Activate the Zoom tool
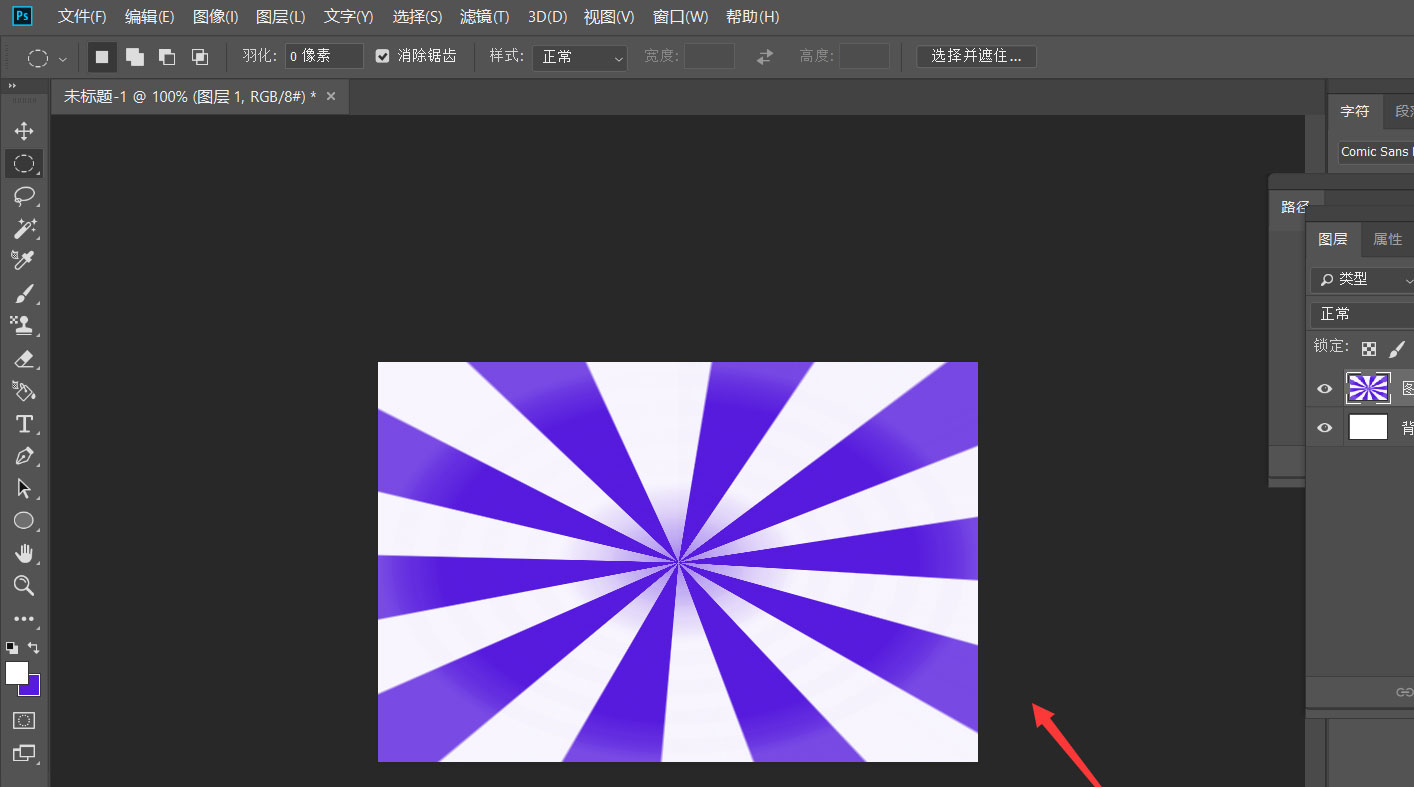 pyautogui.click(x=24, y=586)
